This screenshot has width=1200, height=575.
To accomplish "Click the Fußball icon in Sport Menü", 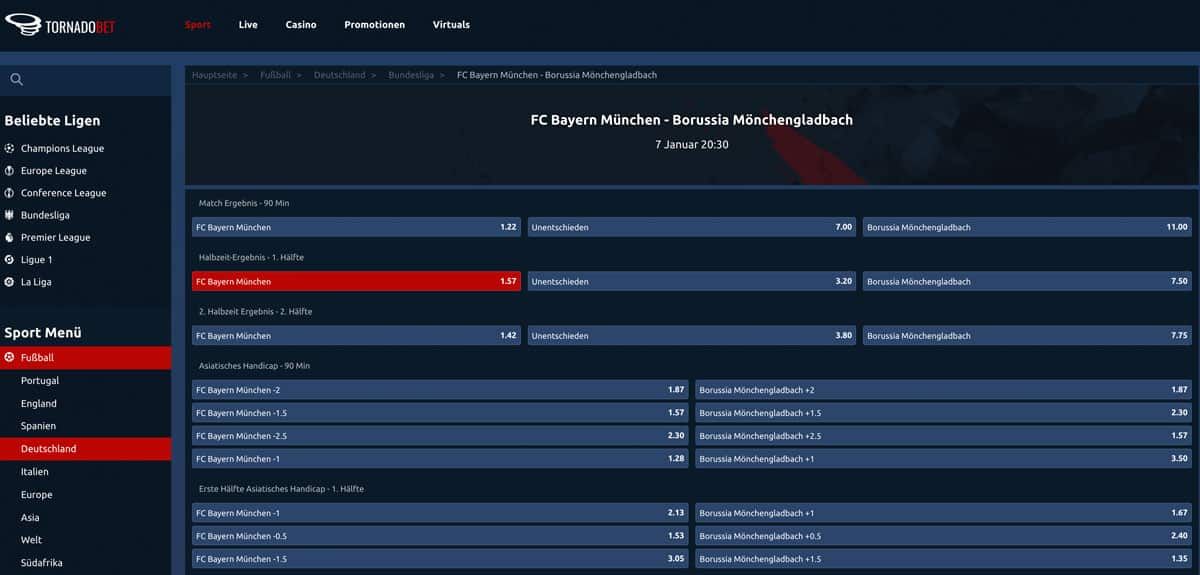I will (10, 357).
